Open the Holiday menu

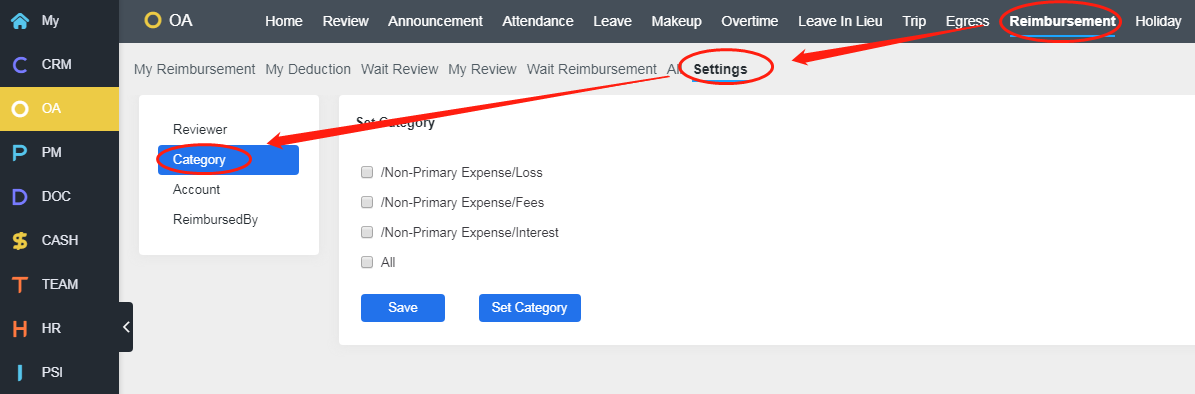1158,21
